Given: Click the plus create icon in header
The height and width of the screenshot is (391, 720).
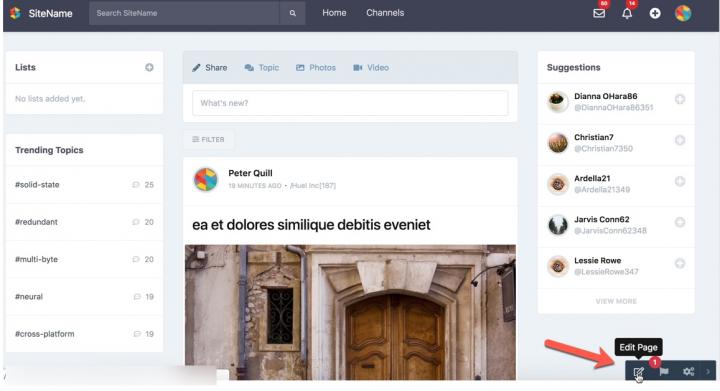Looking at the screenshot, I should click(x=655, y=13).
